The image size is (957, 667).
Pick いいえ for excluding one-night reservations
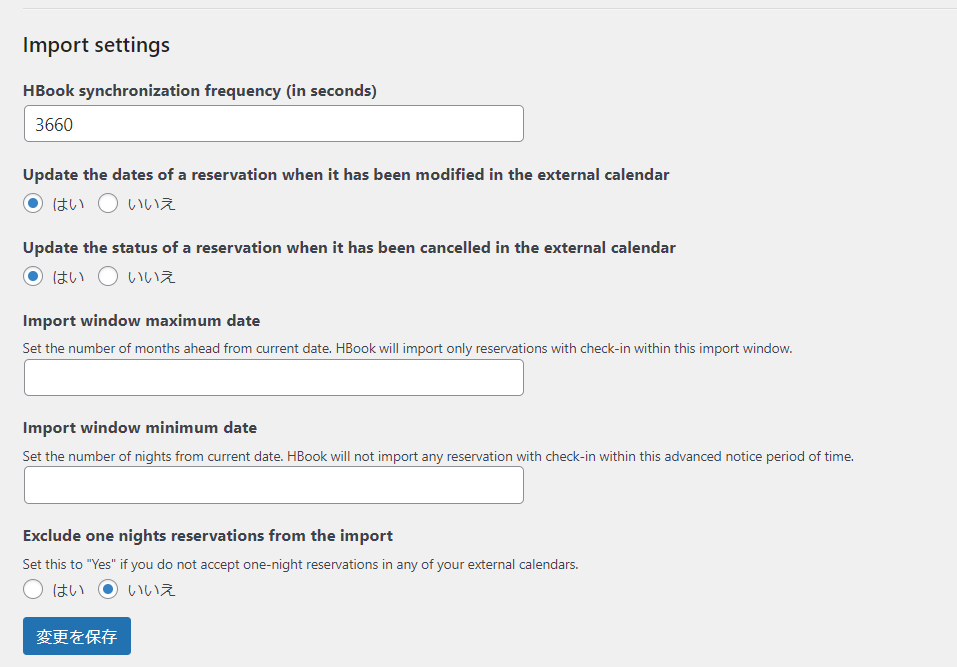(x=108, y=589)
